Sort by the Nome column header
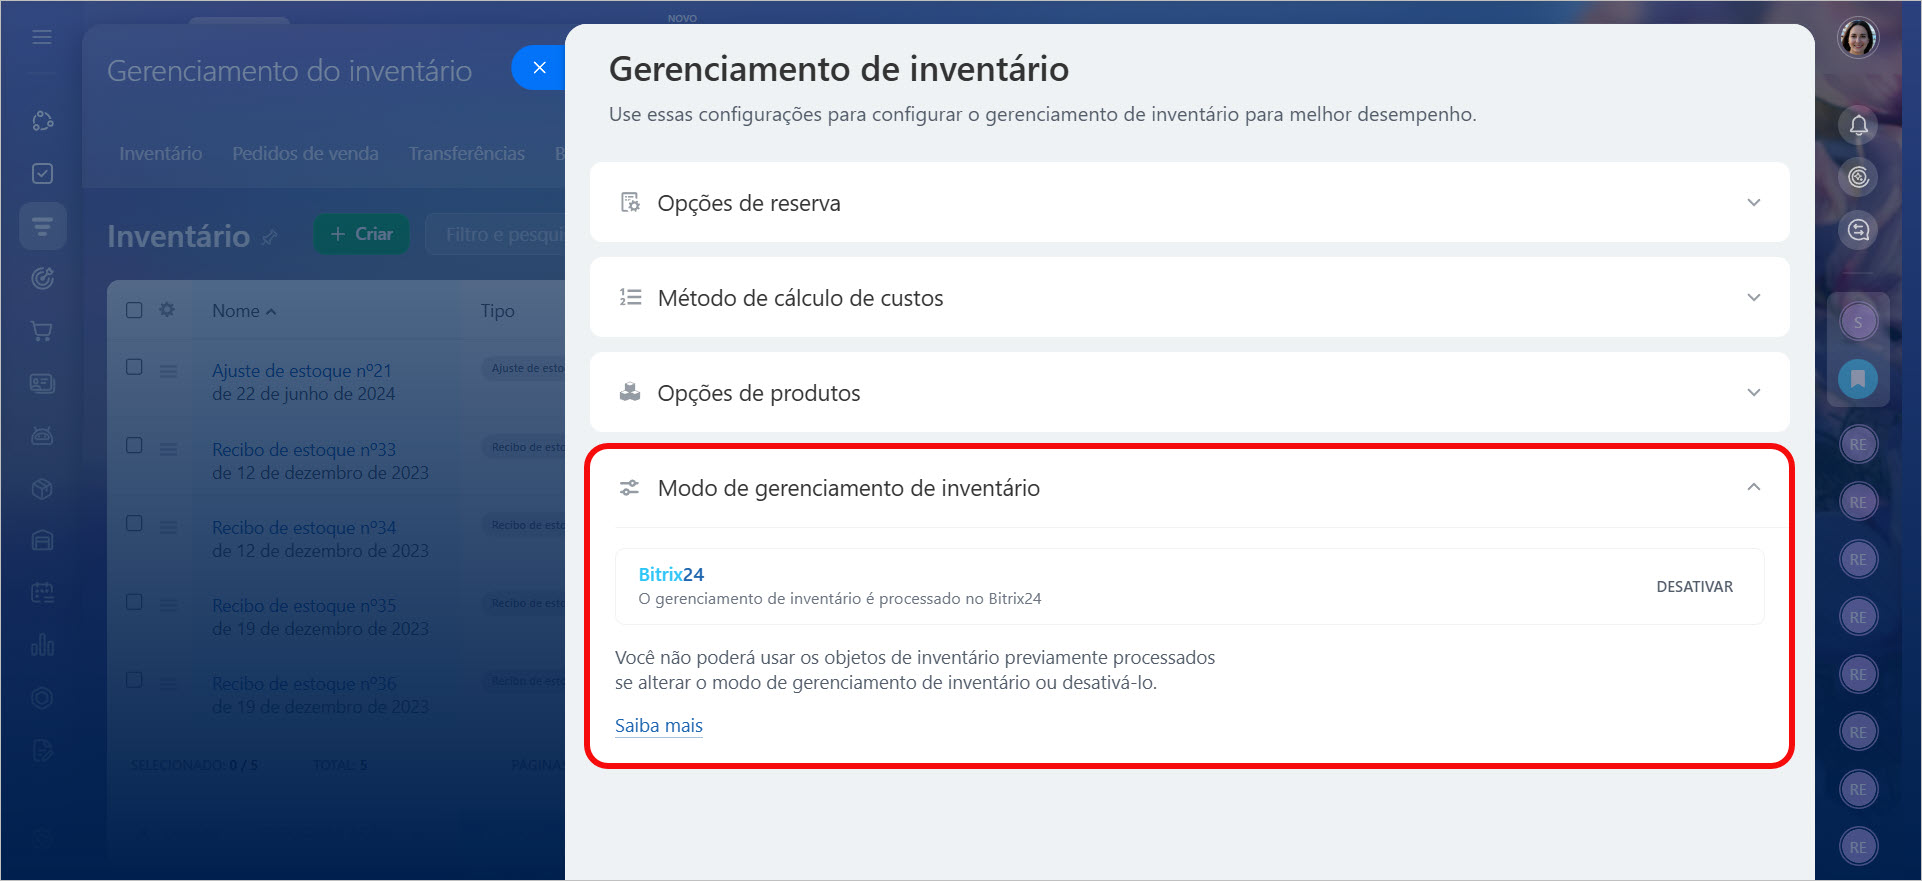 click(x=243, y=311)
